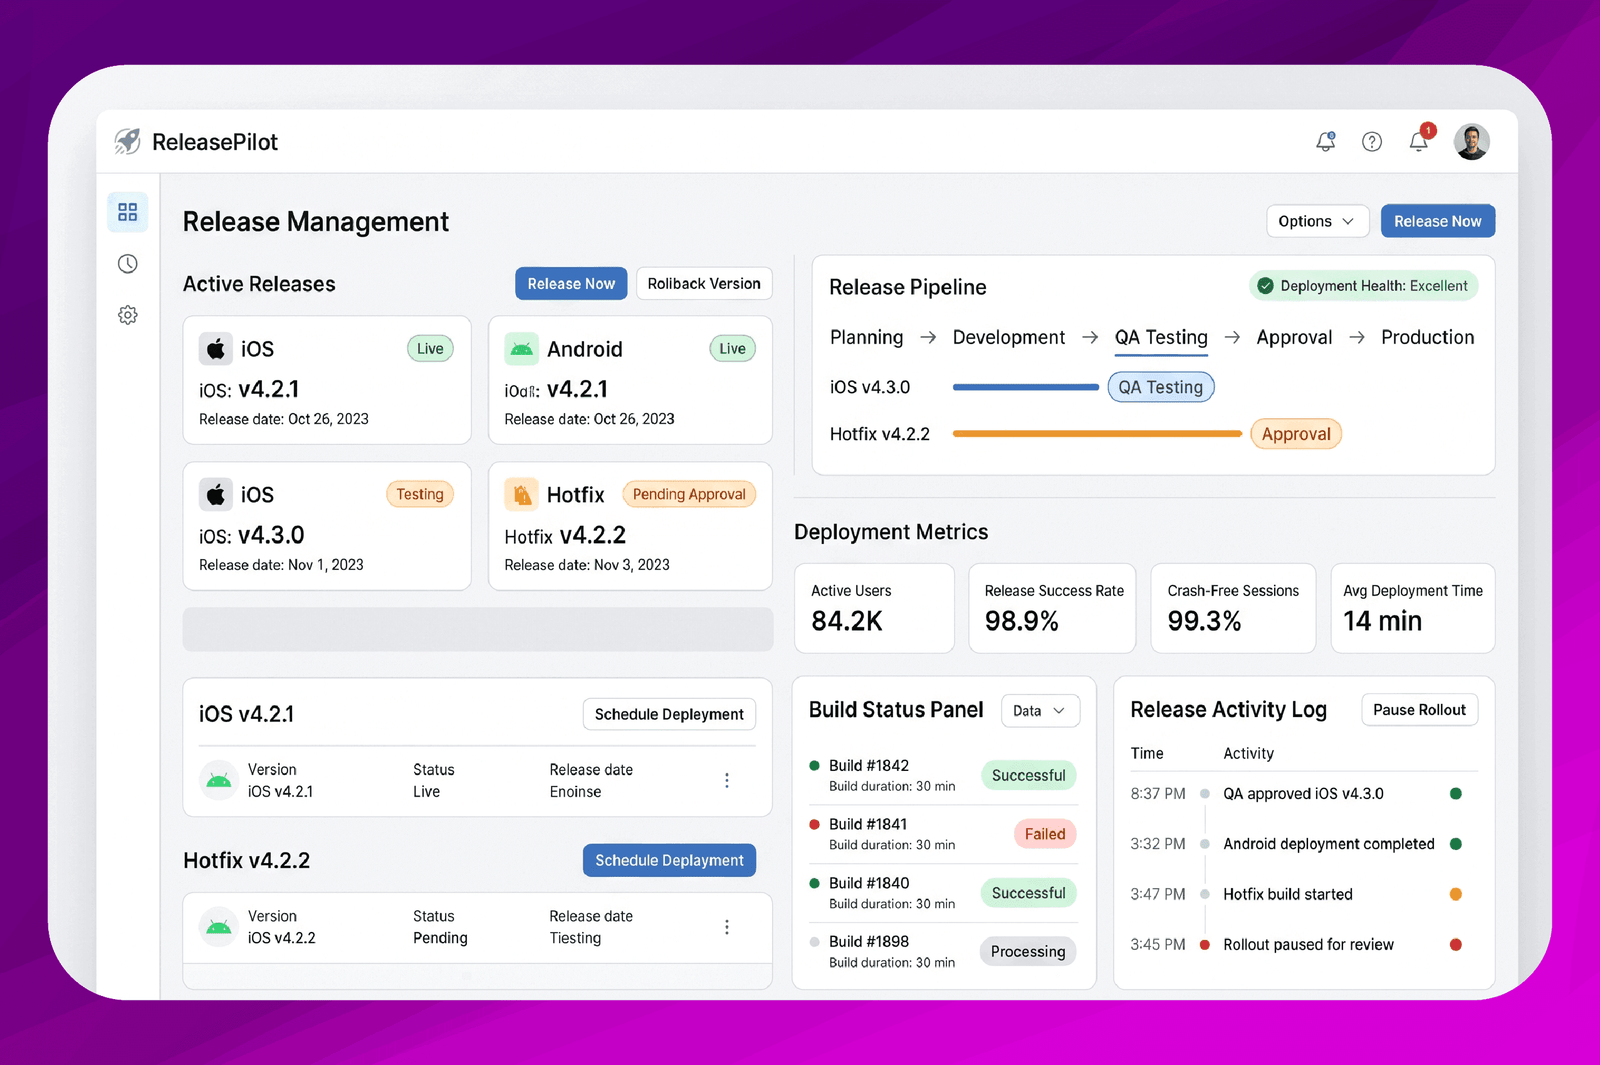Screen dimensions: 1600x1065
Task: Click the help question mark icon
Action: (1372, 142)
